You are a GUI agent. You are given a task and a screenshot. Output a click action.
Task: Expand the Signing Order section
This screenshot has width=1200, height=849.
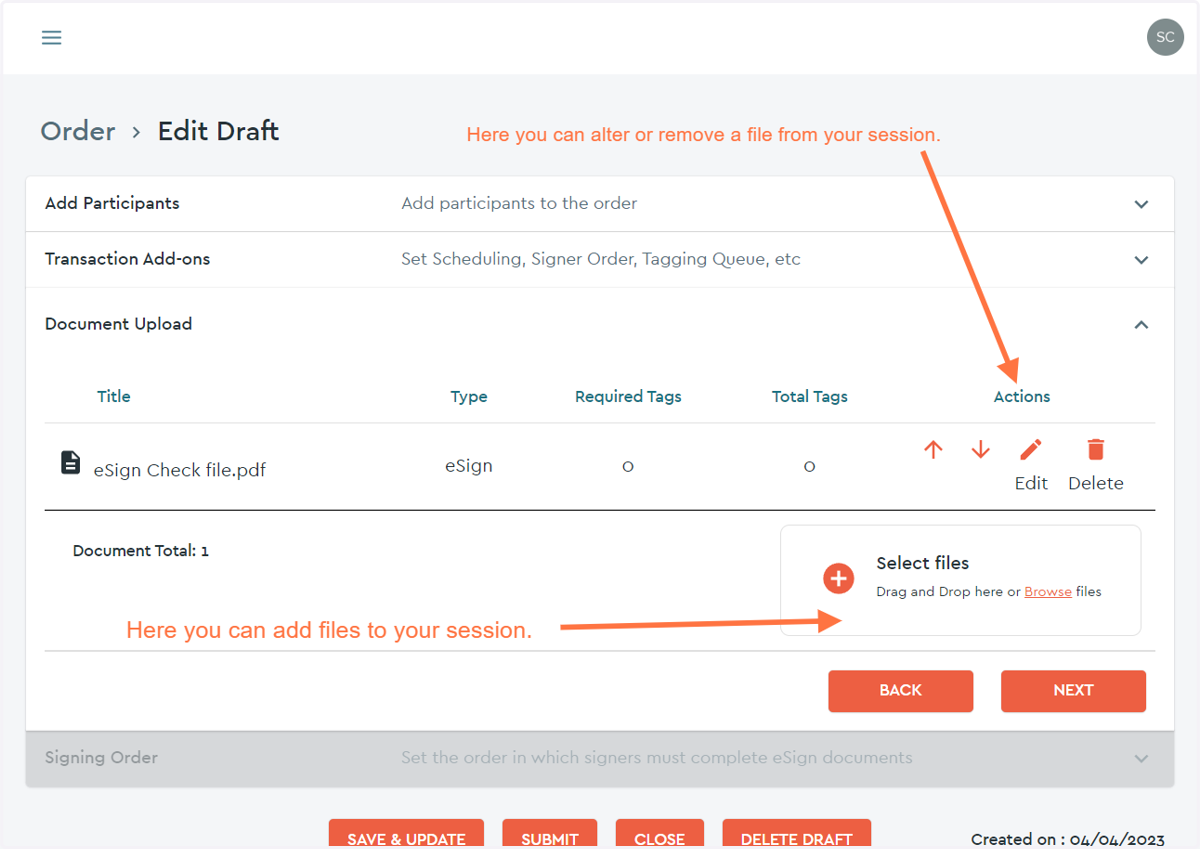(1141, 759)
